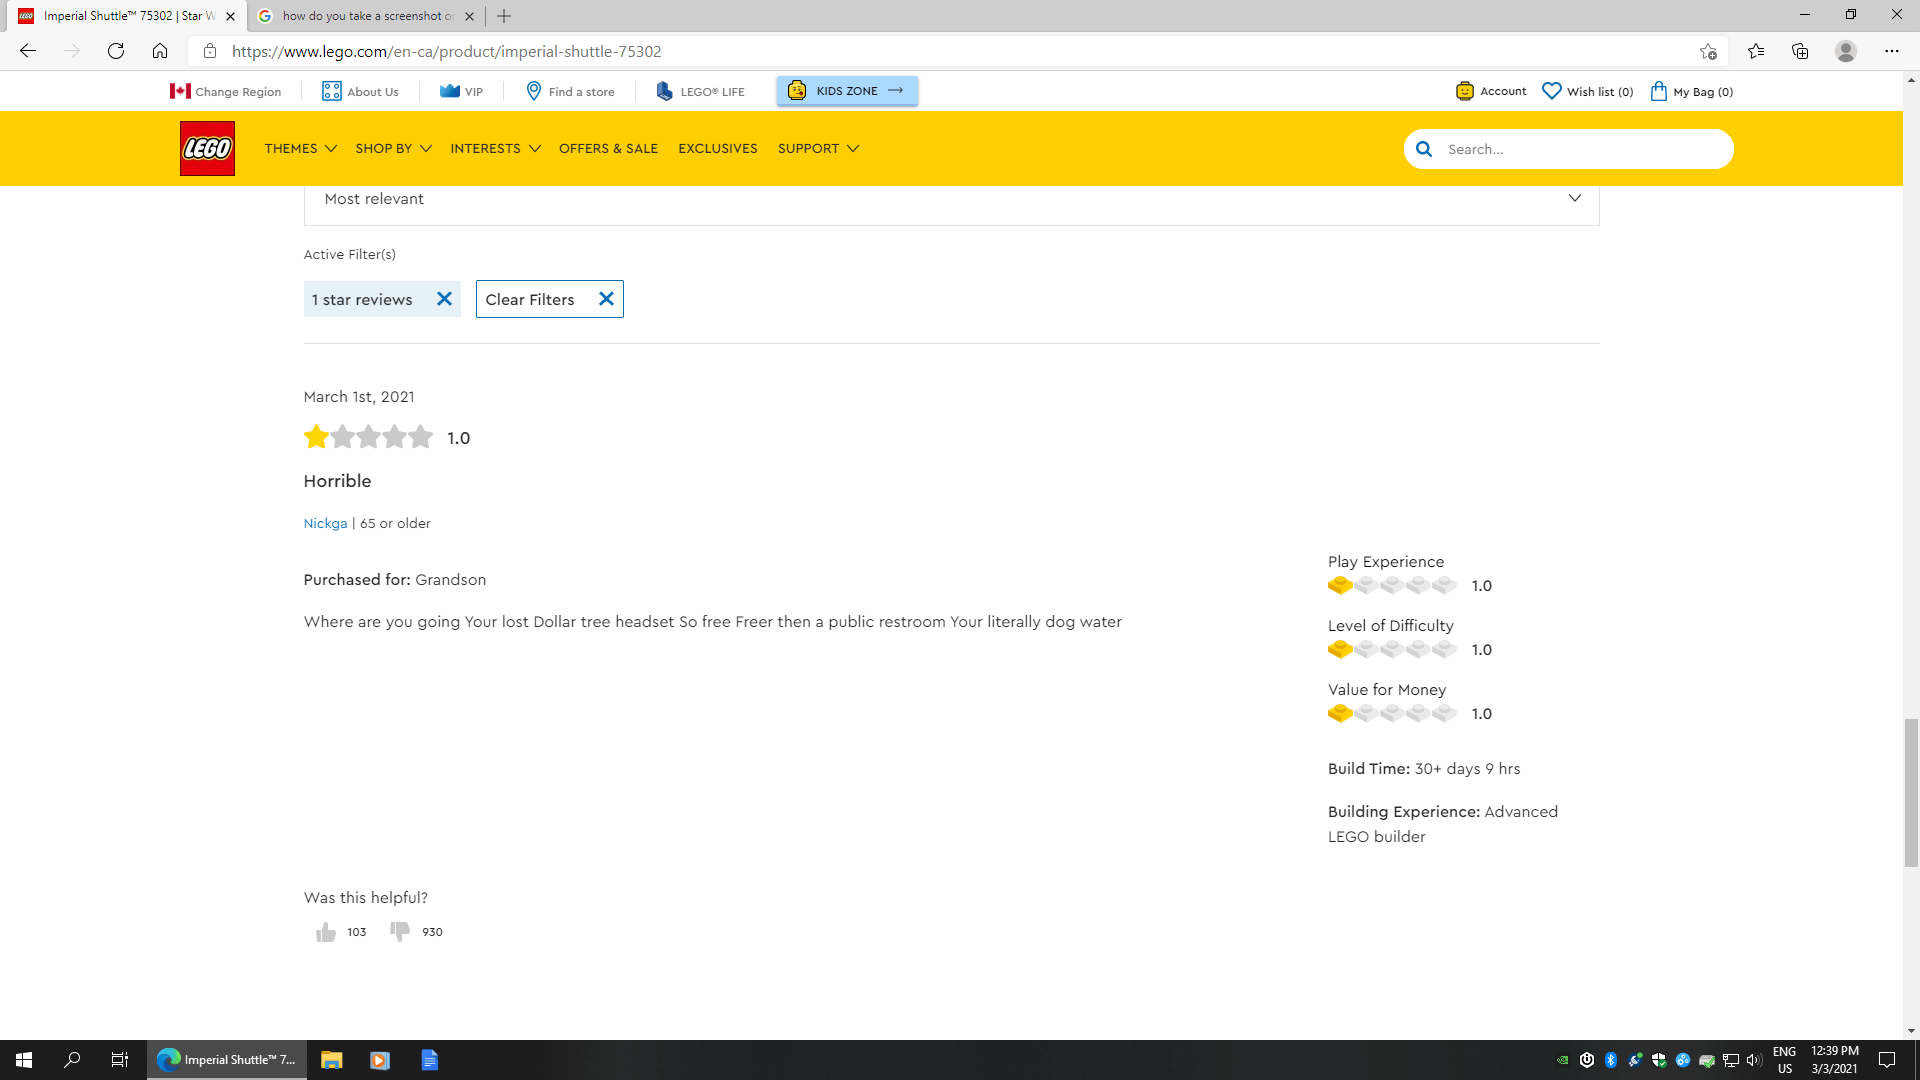The width and height of the screenshot is (1920, 1080).
Task: Click Find a store link
Action: coord(570,91)
